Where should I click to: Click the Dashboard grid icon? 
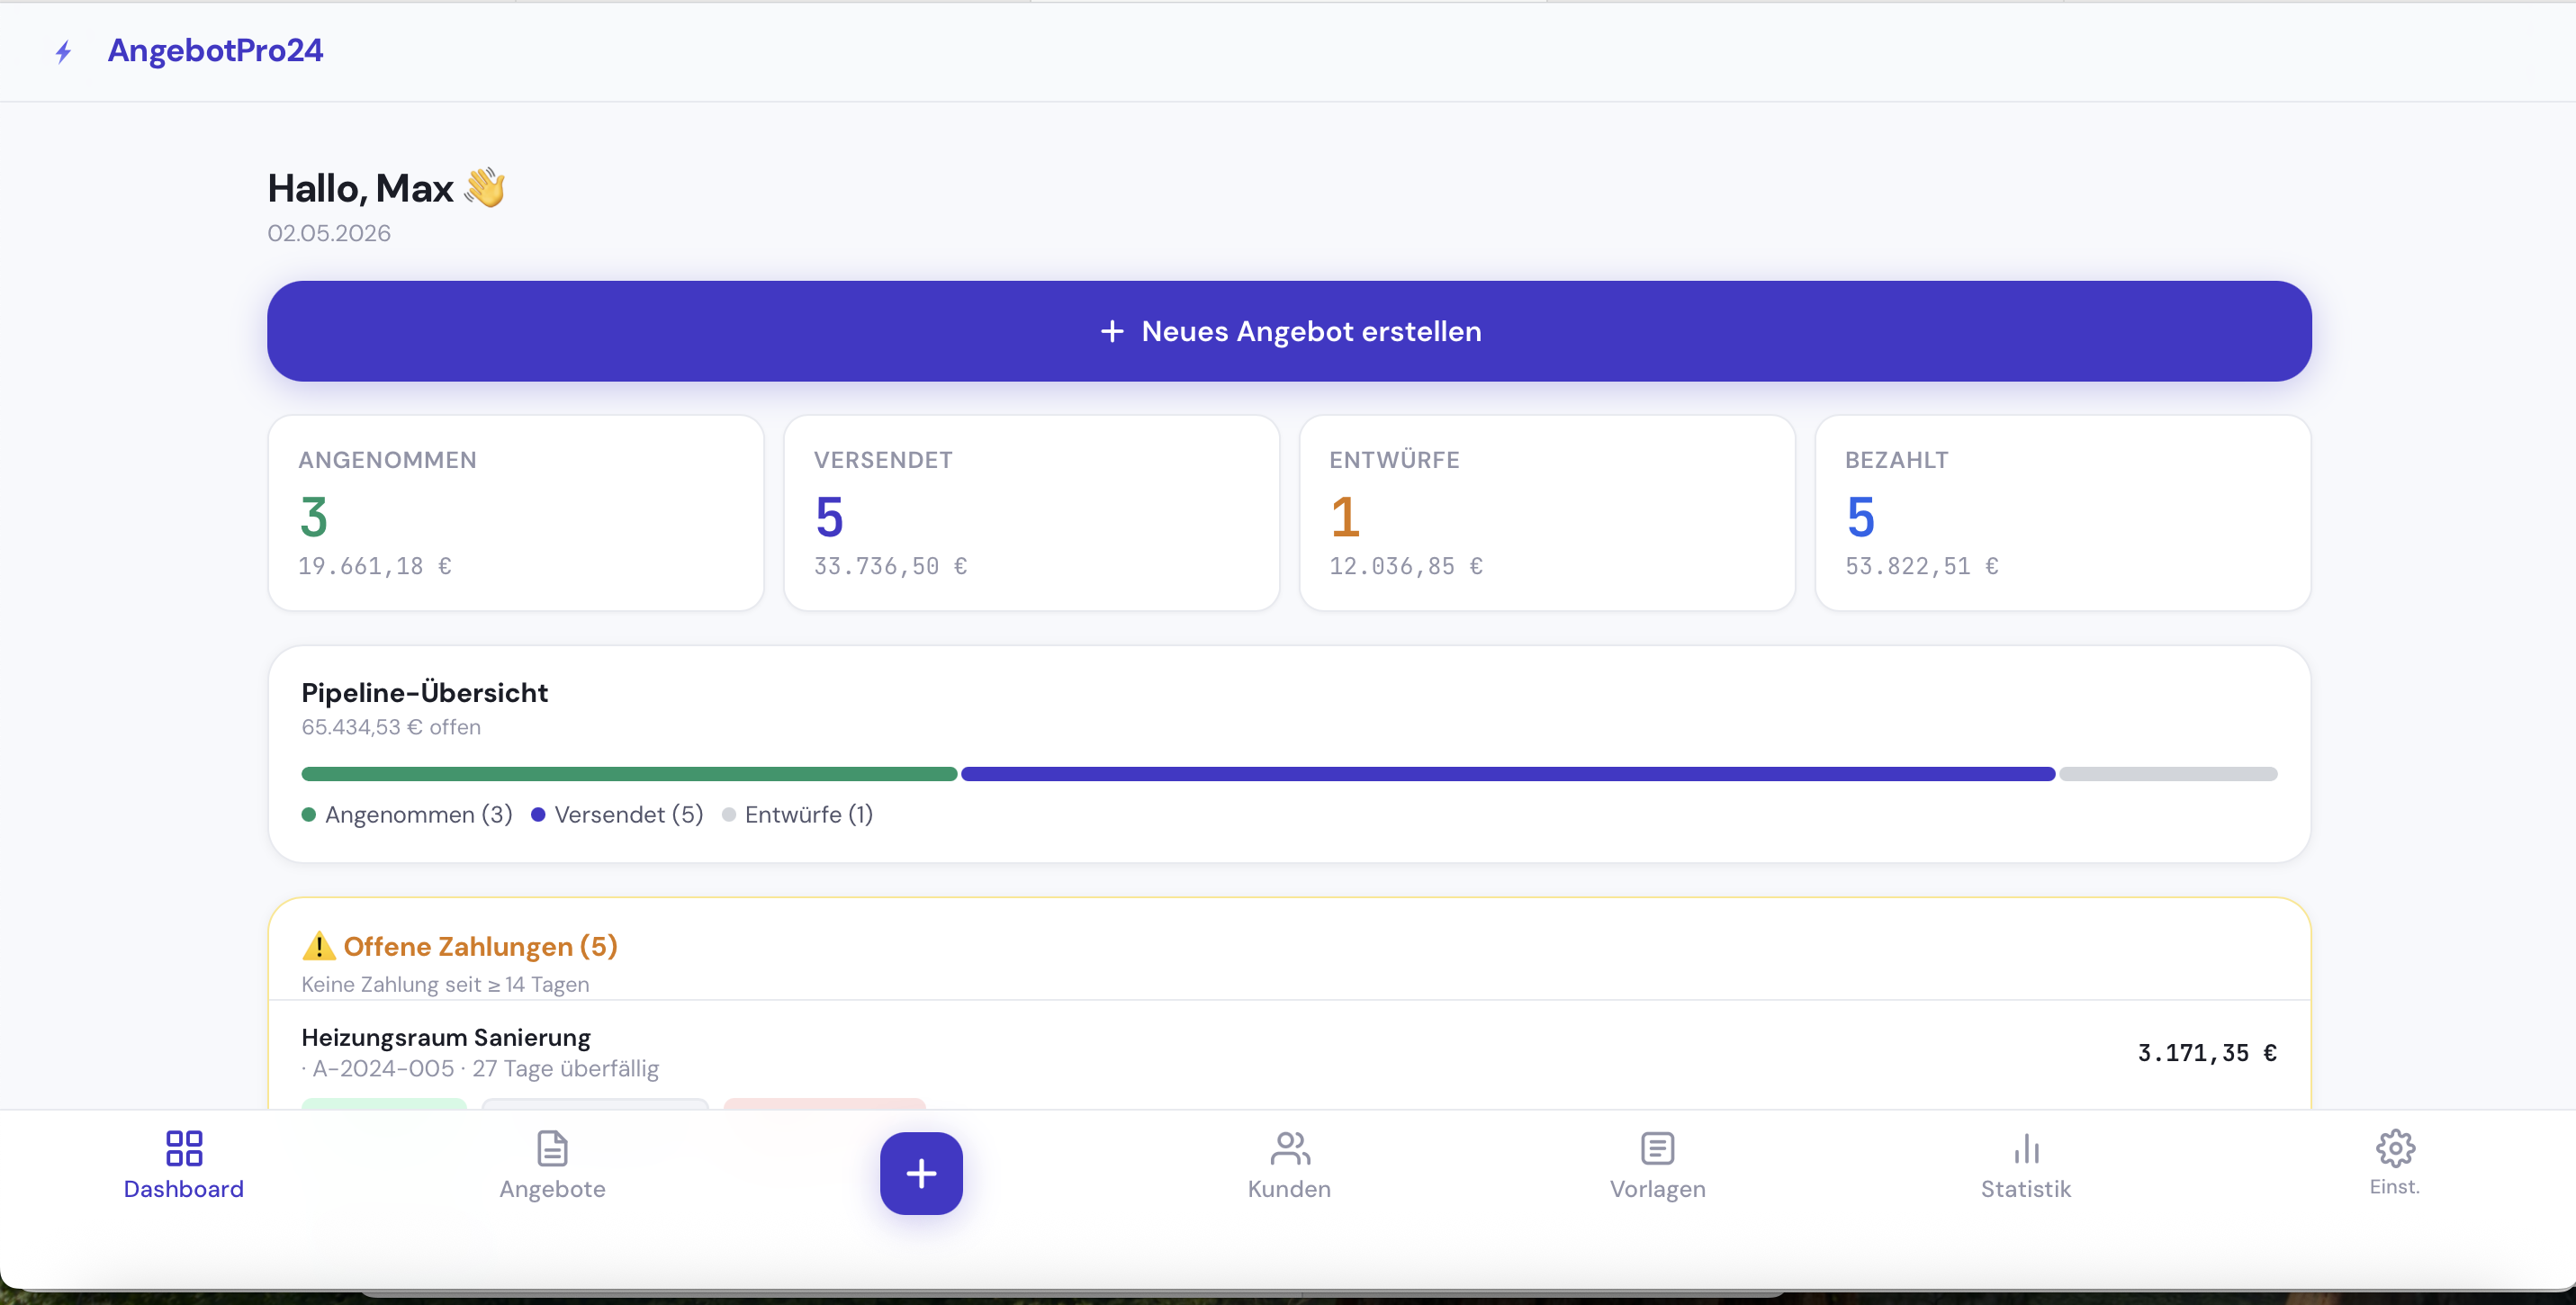[184, 1148]
